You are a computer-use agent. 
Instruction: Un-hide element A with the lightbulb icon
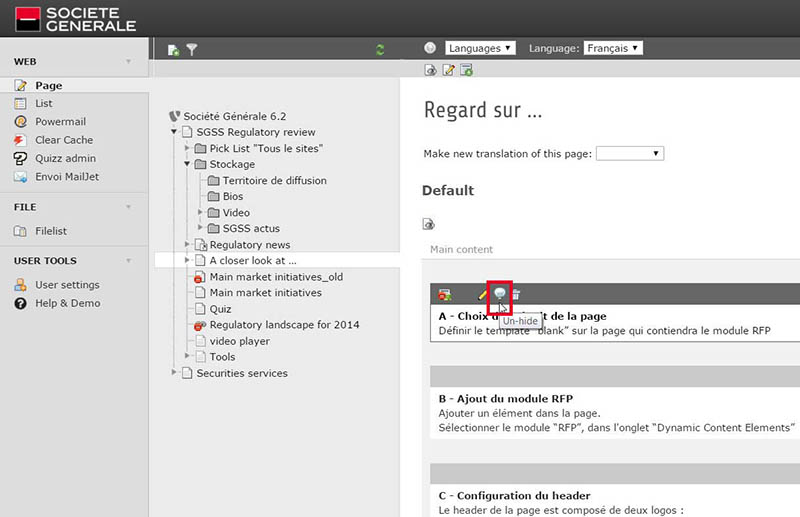[x=500, y=294]
